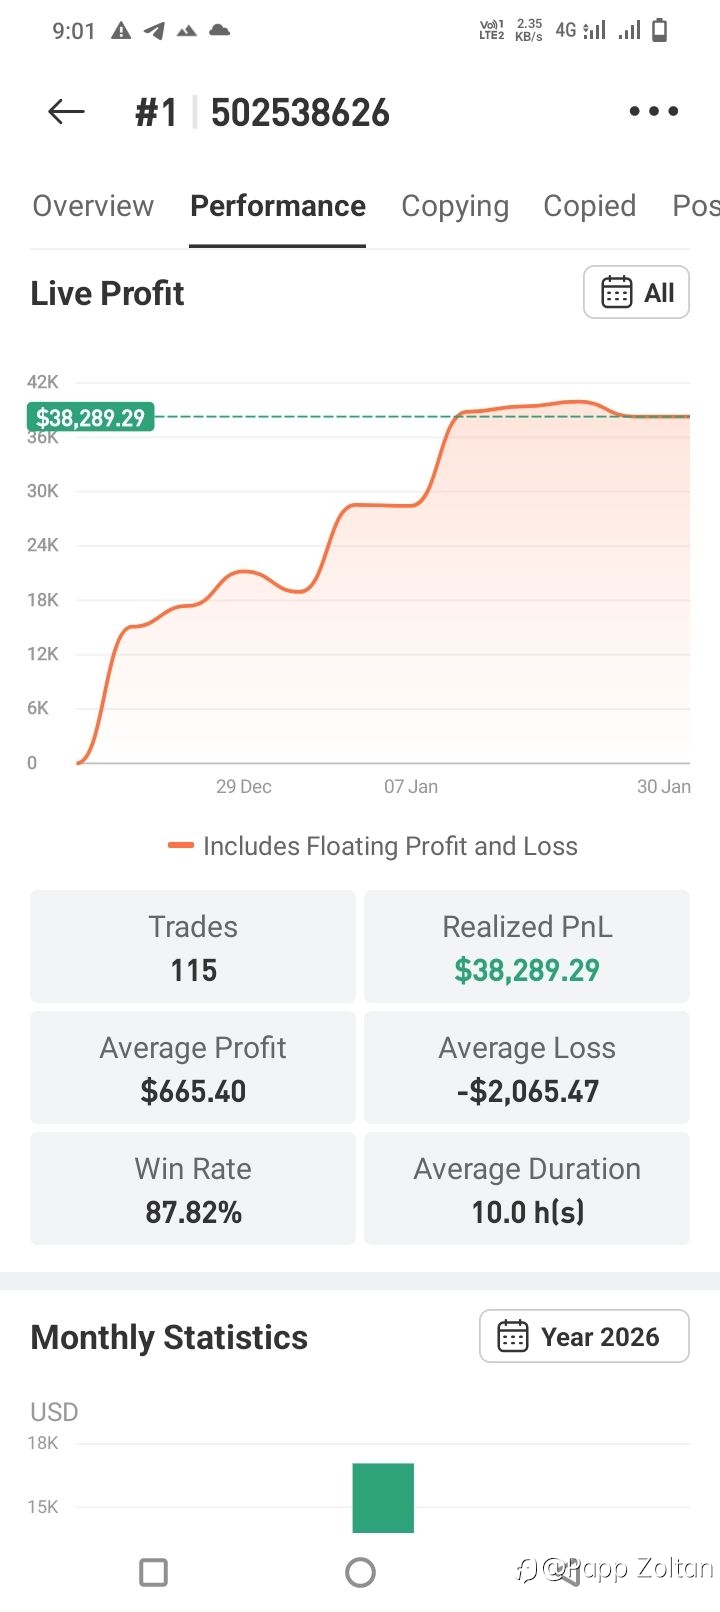Tap the Telegram notification icon in status bar
The width and height of the screenshot is (720, 1612).
pyautogui.click(x=154, y=31)
